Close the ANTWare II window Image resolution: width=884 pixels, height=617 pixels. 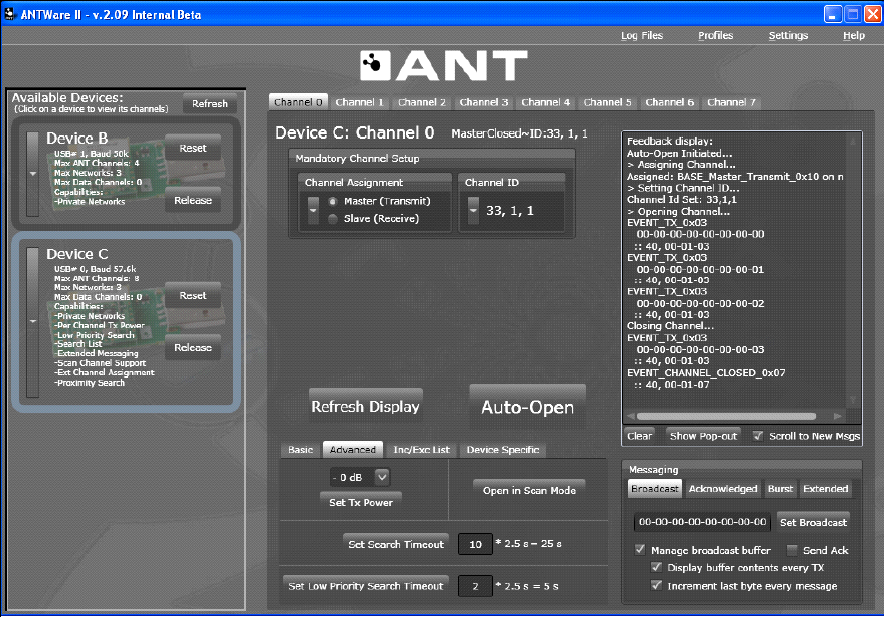coord(873,14)
